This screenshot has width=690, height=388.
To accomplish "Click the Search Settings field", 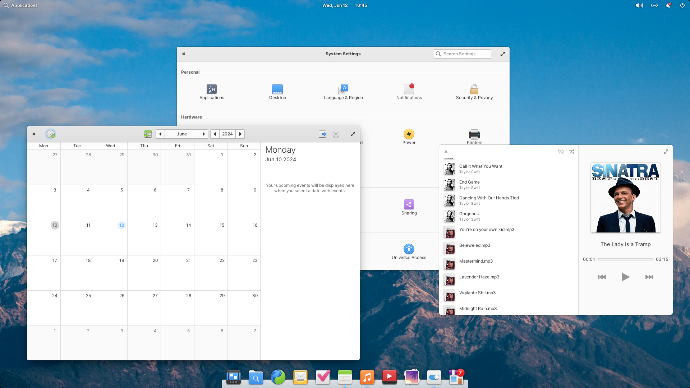I will (x=462, y=54).
